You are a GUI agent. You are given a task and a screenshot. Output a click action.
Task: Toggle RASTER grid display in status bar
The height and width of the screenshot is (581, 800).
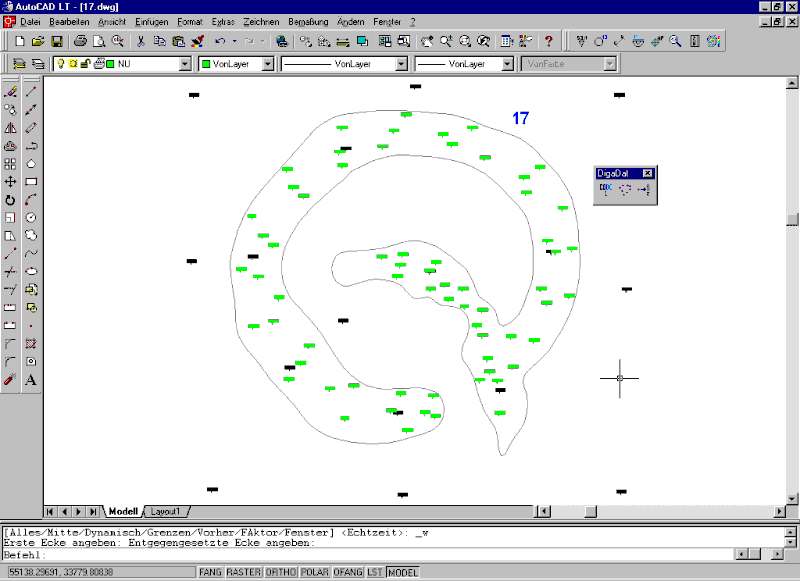(x=244, y=573)
